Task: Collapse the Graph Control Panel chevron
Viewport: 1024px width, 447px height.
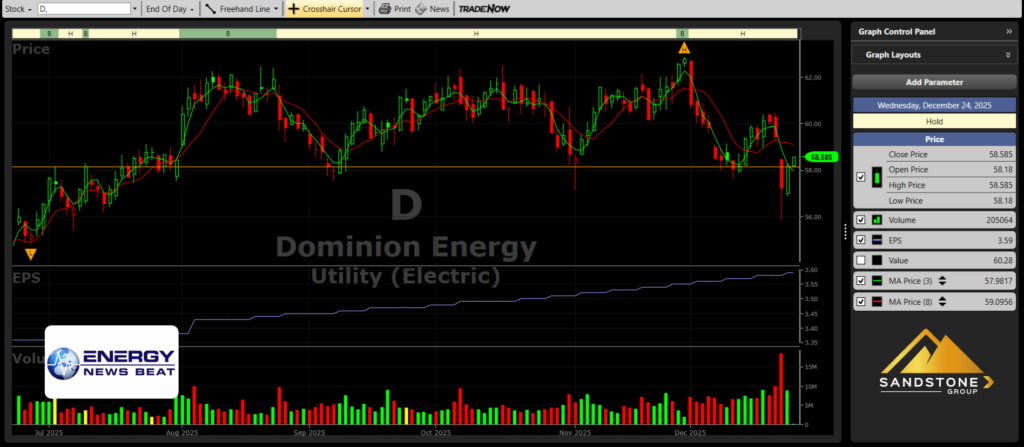Action: 1008,31
